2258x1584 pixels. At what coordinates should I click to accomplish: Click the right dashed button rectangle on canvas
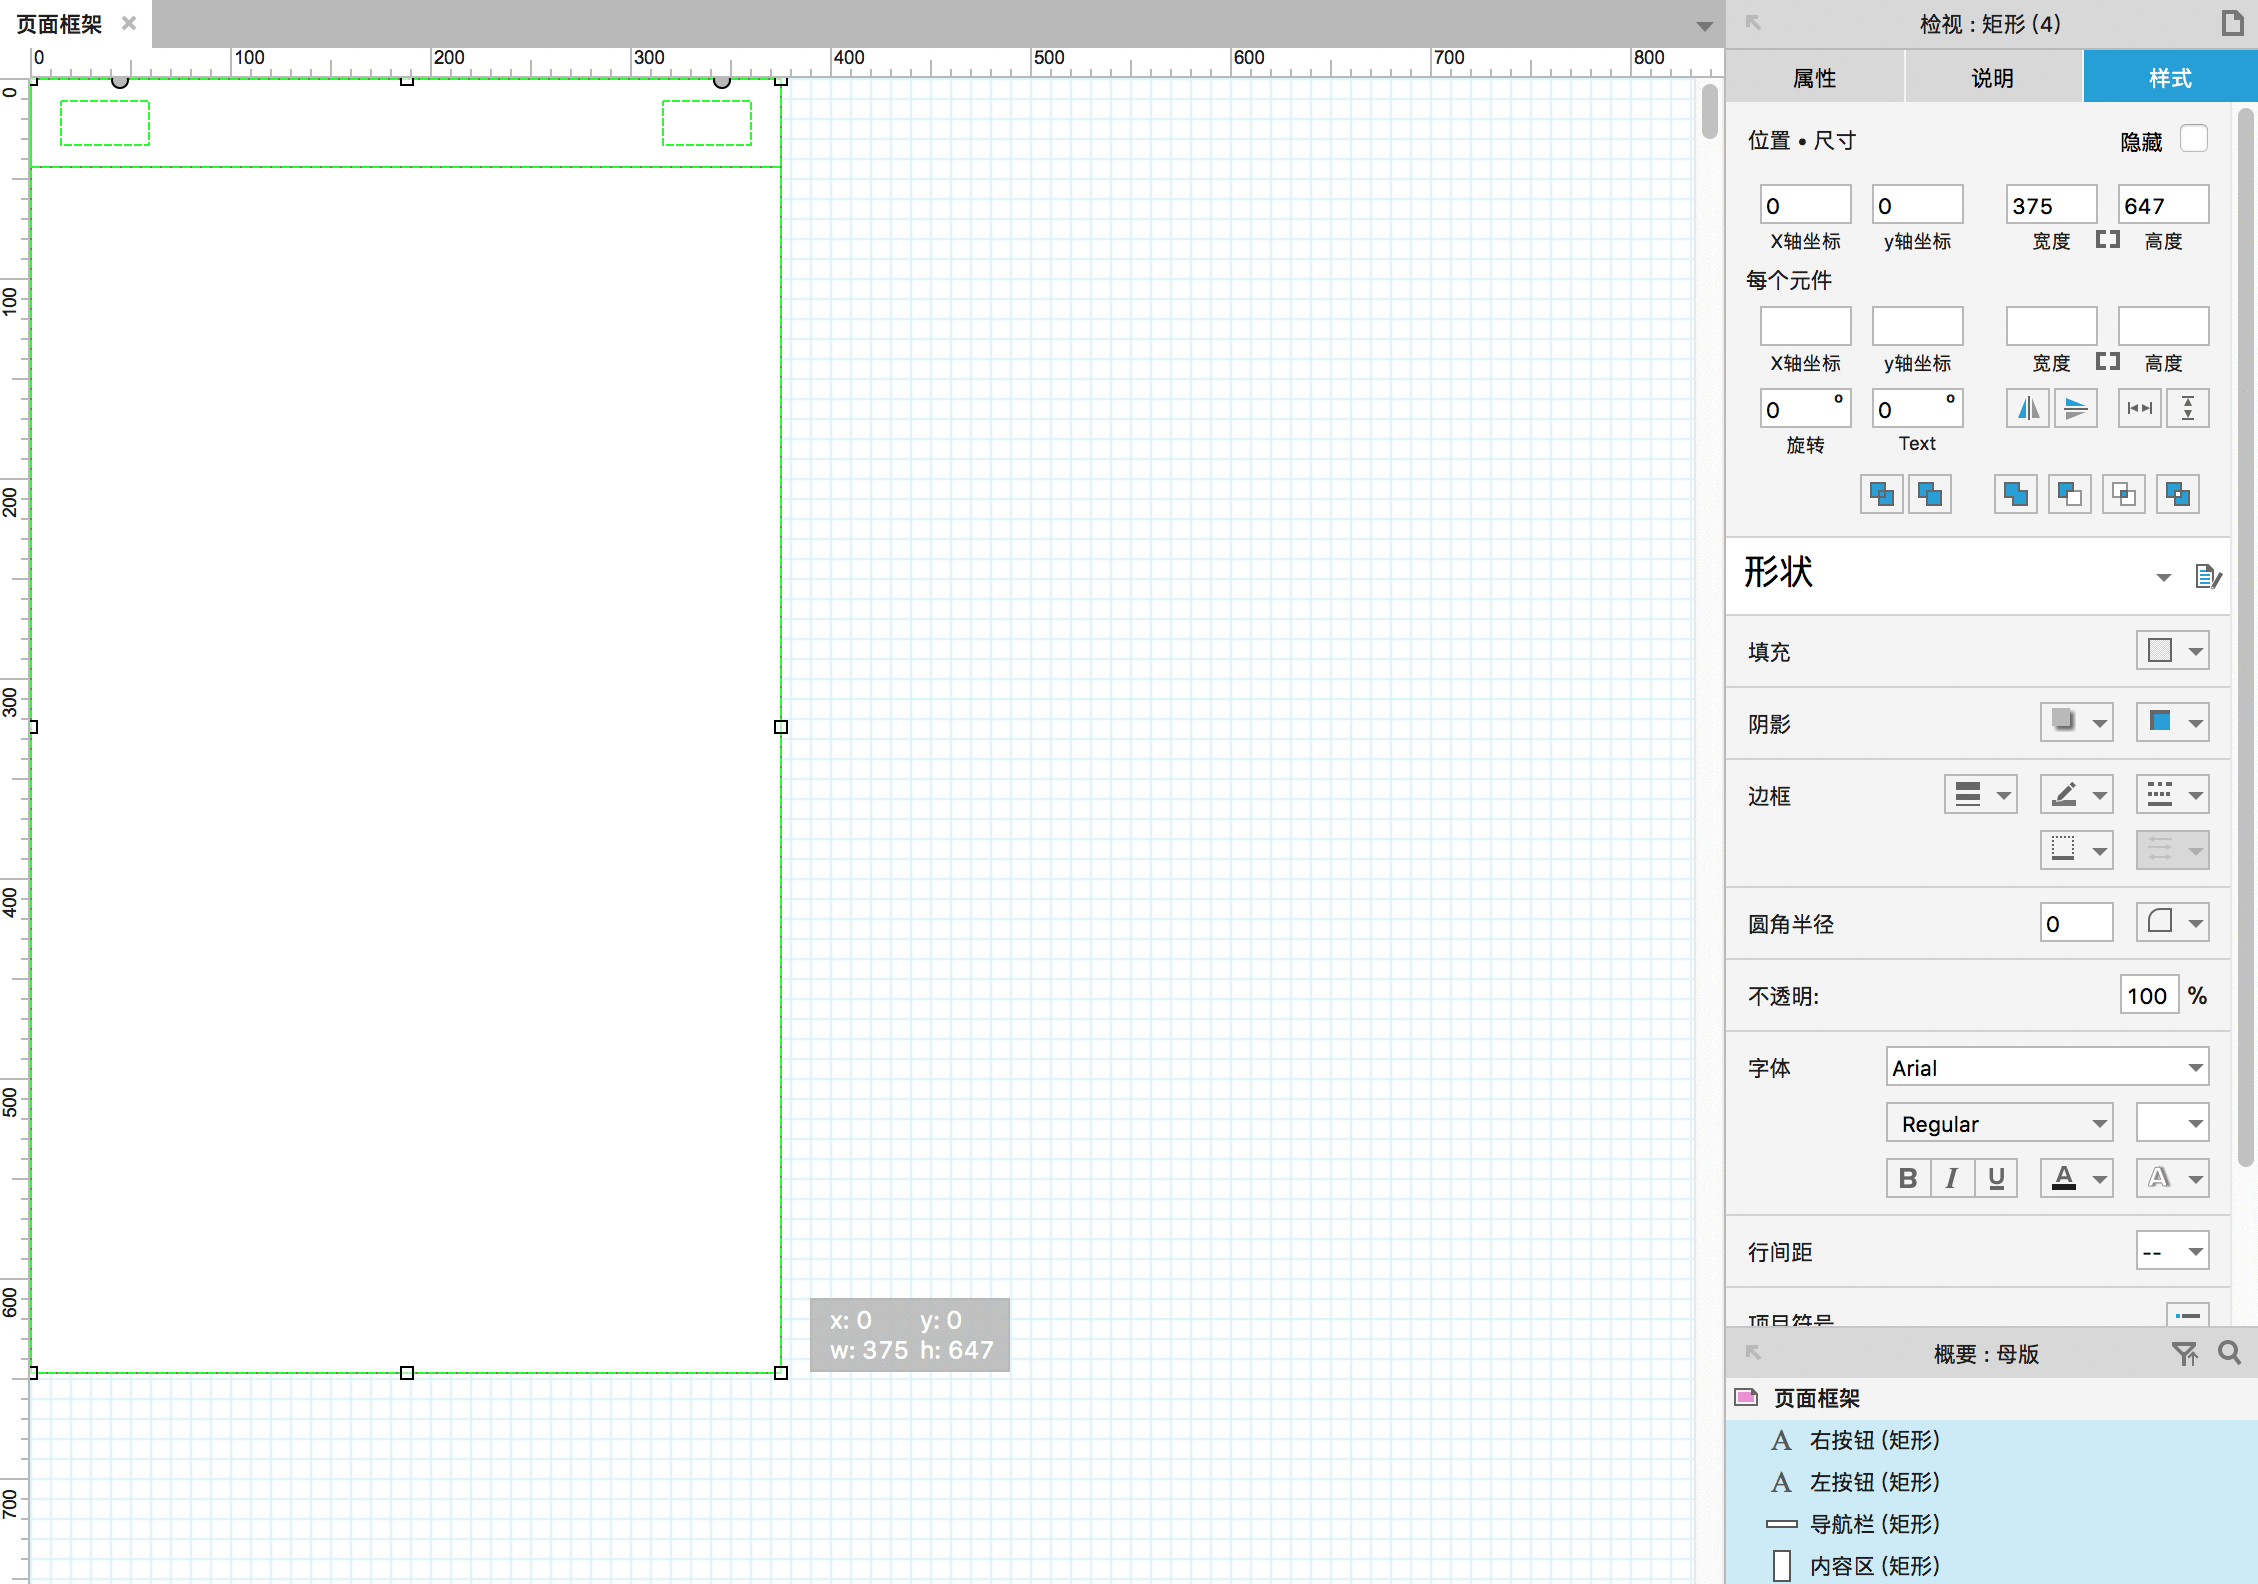point(707,123)
